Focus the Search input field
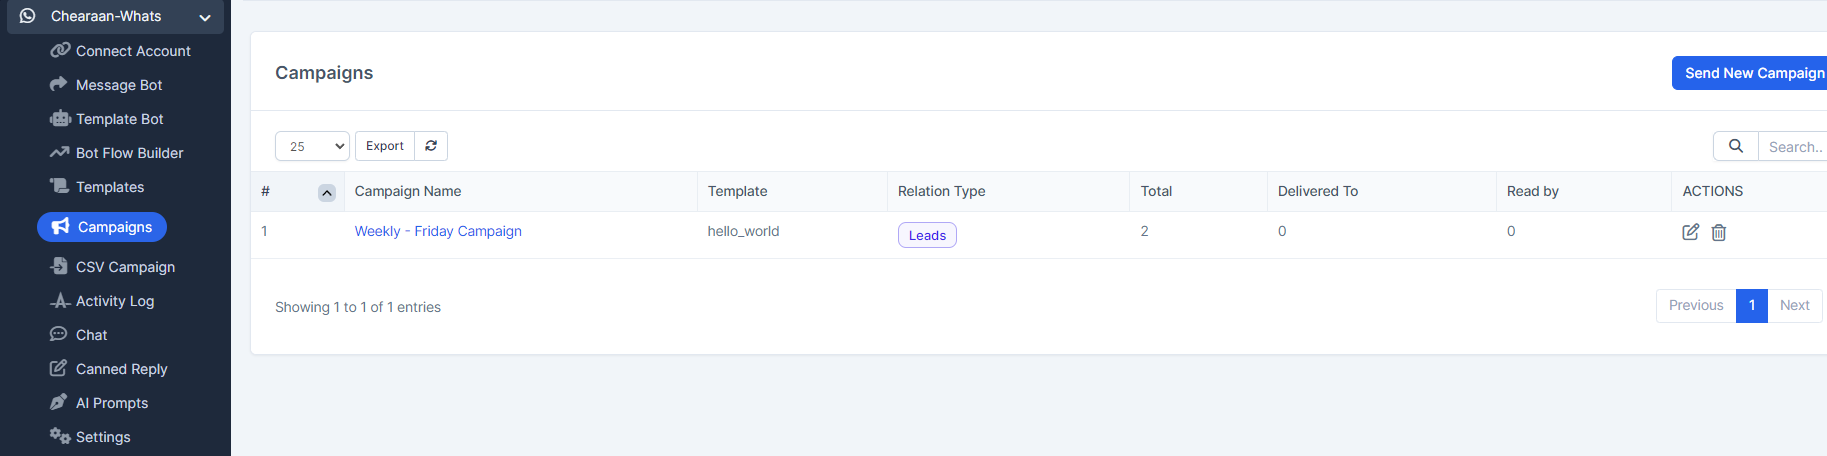 point(1794,147)
